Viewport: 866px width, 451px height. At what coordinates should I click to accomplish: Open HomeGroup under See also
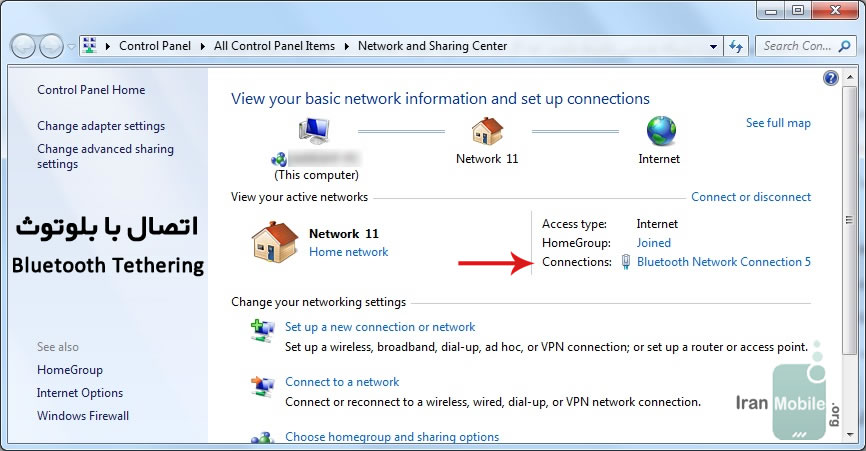(70, 370)
